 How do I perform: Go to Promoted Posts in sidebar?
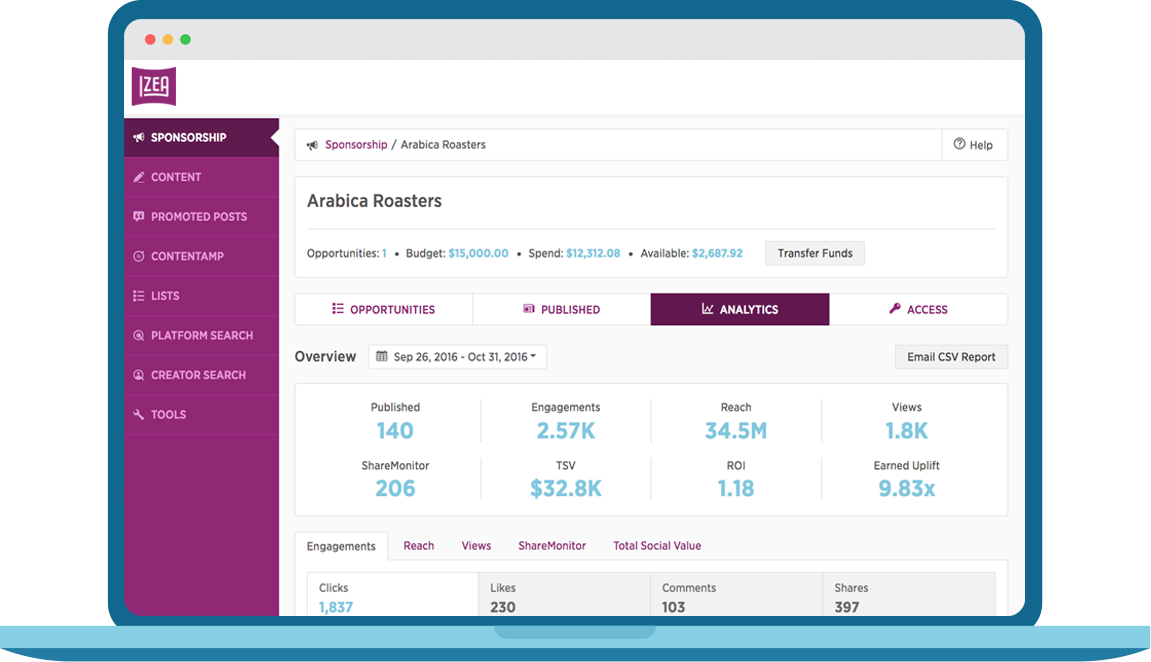[202, 217]
